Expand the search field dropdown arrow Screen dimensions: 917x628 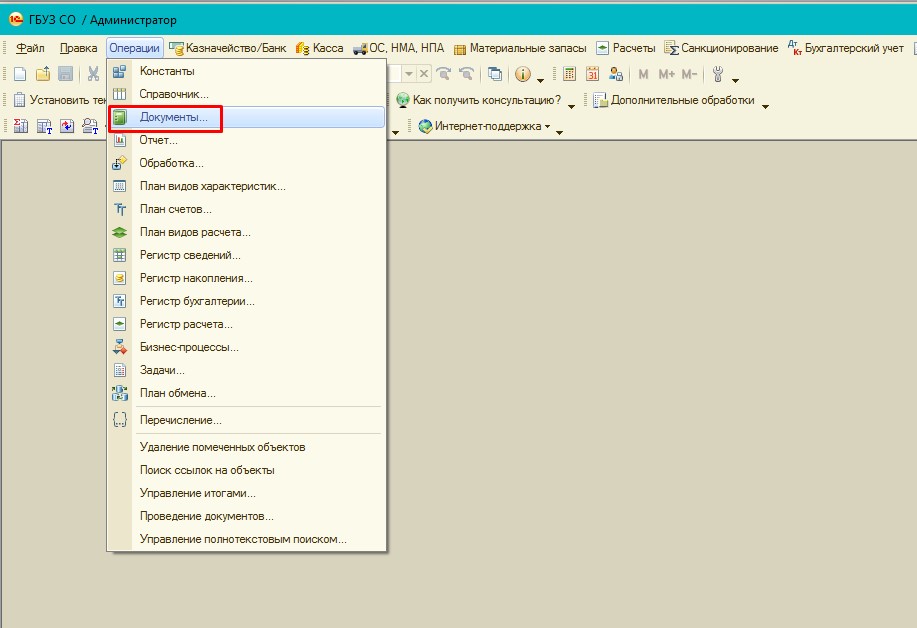pos(409,74)
